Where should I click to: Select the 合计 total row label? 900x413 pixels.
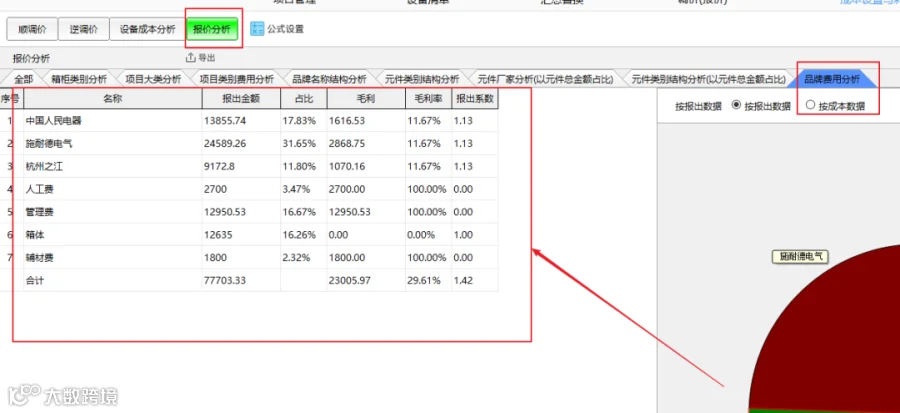pyautogui.click(x=35, y=281)
